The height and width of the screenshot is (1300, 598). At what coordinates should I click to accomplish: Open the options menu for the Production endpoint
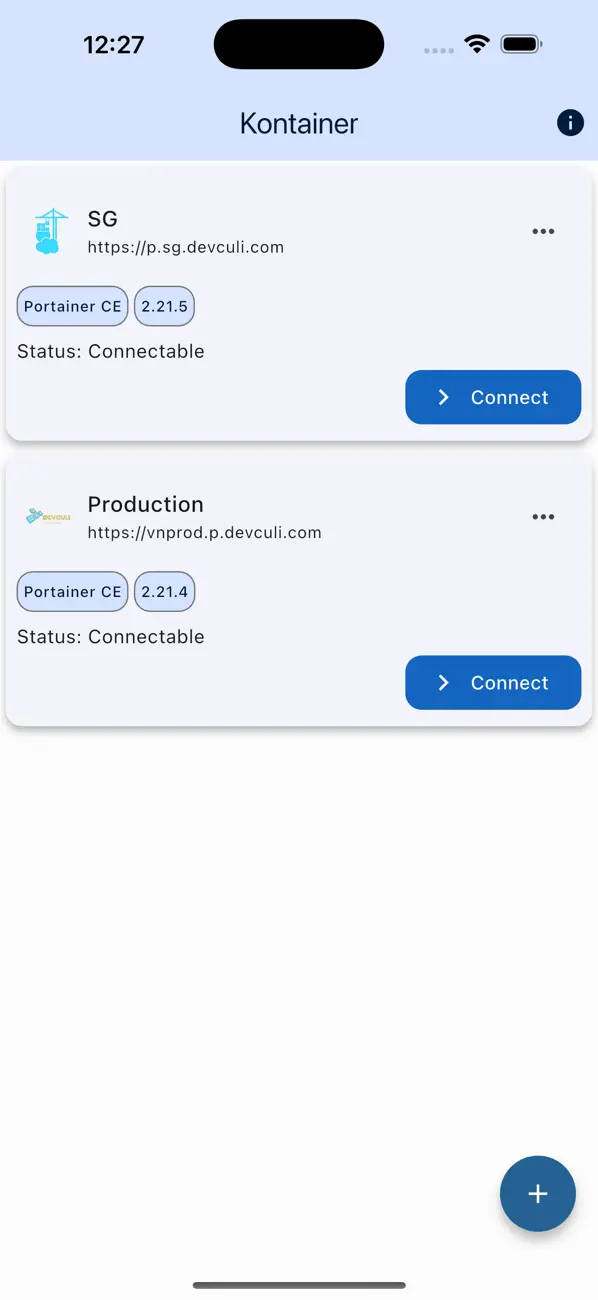tap(543, 516)
